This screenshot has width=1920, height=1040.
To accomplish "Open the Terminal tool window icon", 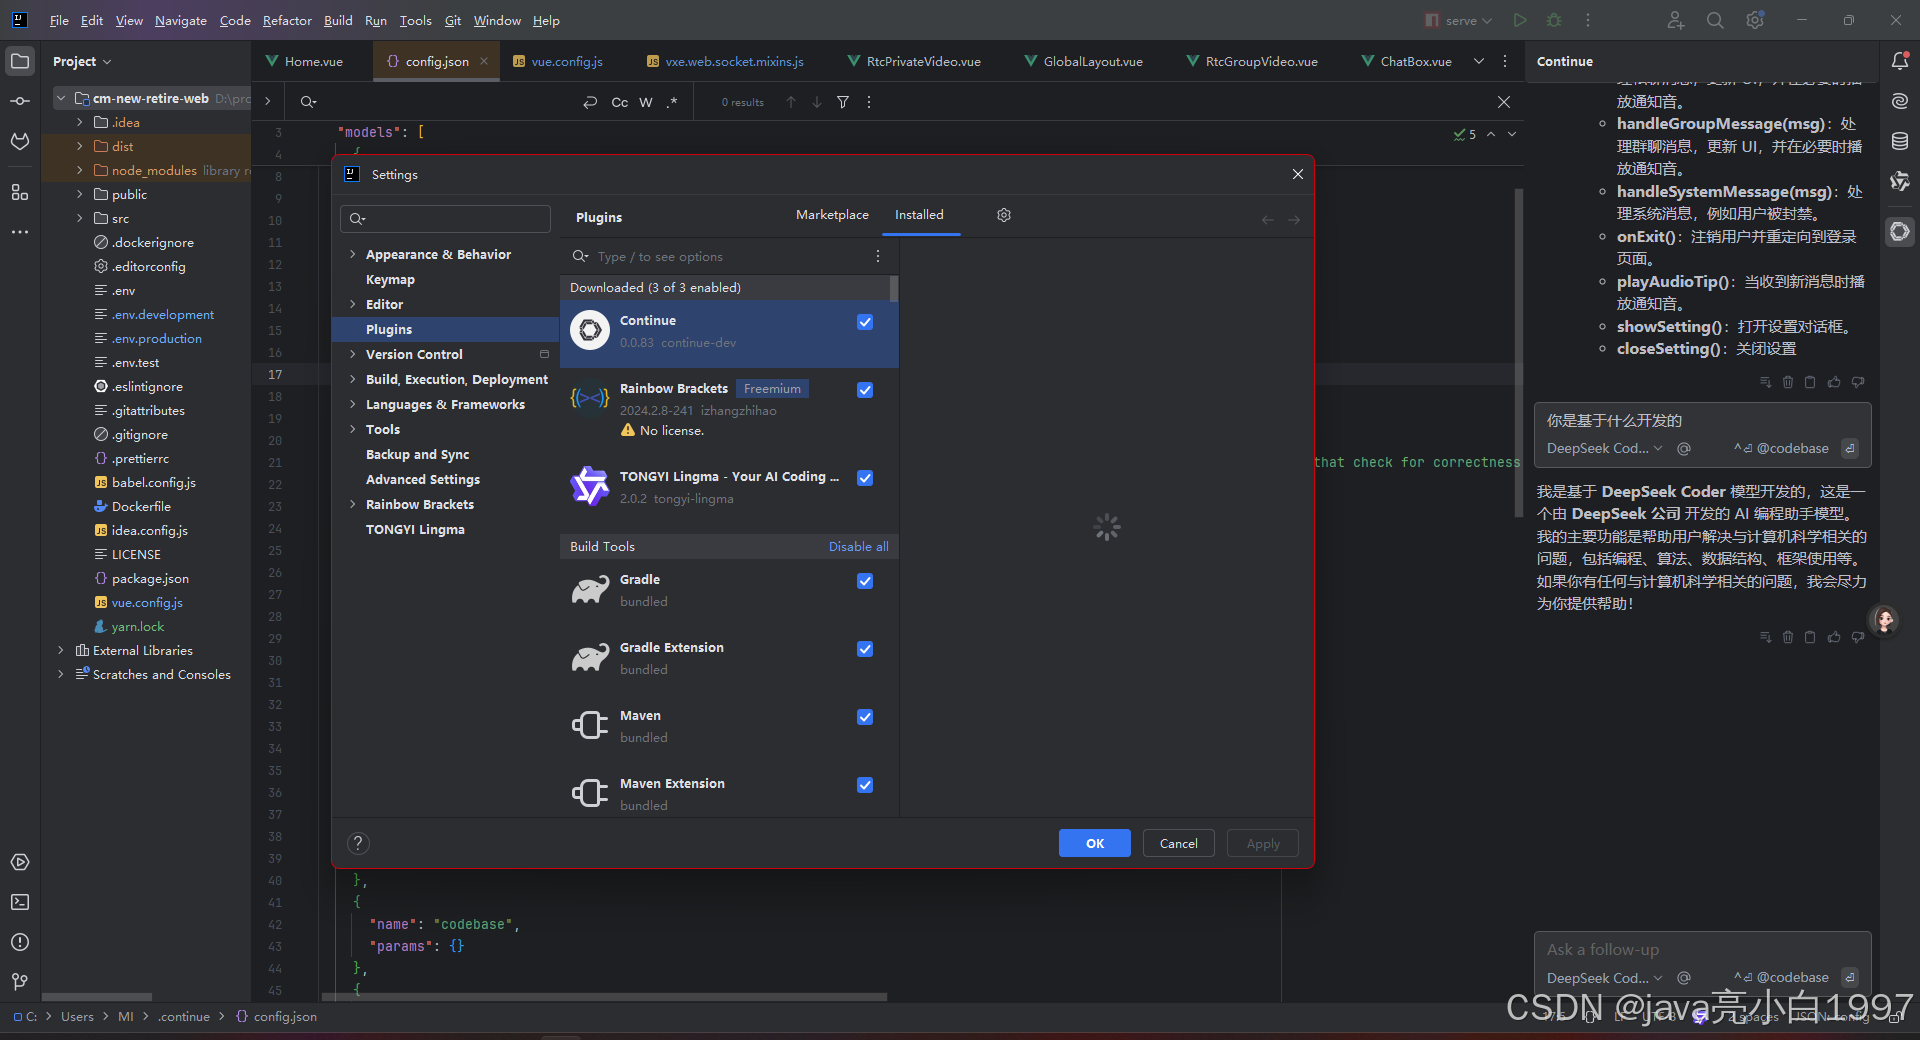I will click(x=20, y=902).
